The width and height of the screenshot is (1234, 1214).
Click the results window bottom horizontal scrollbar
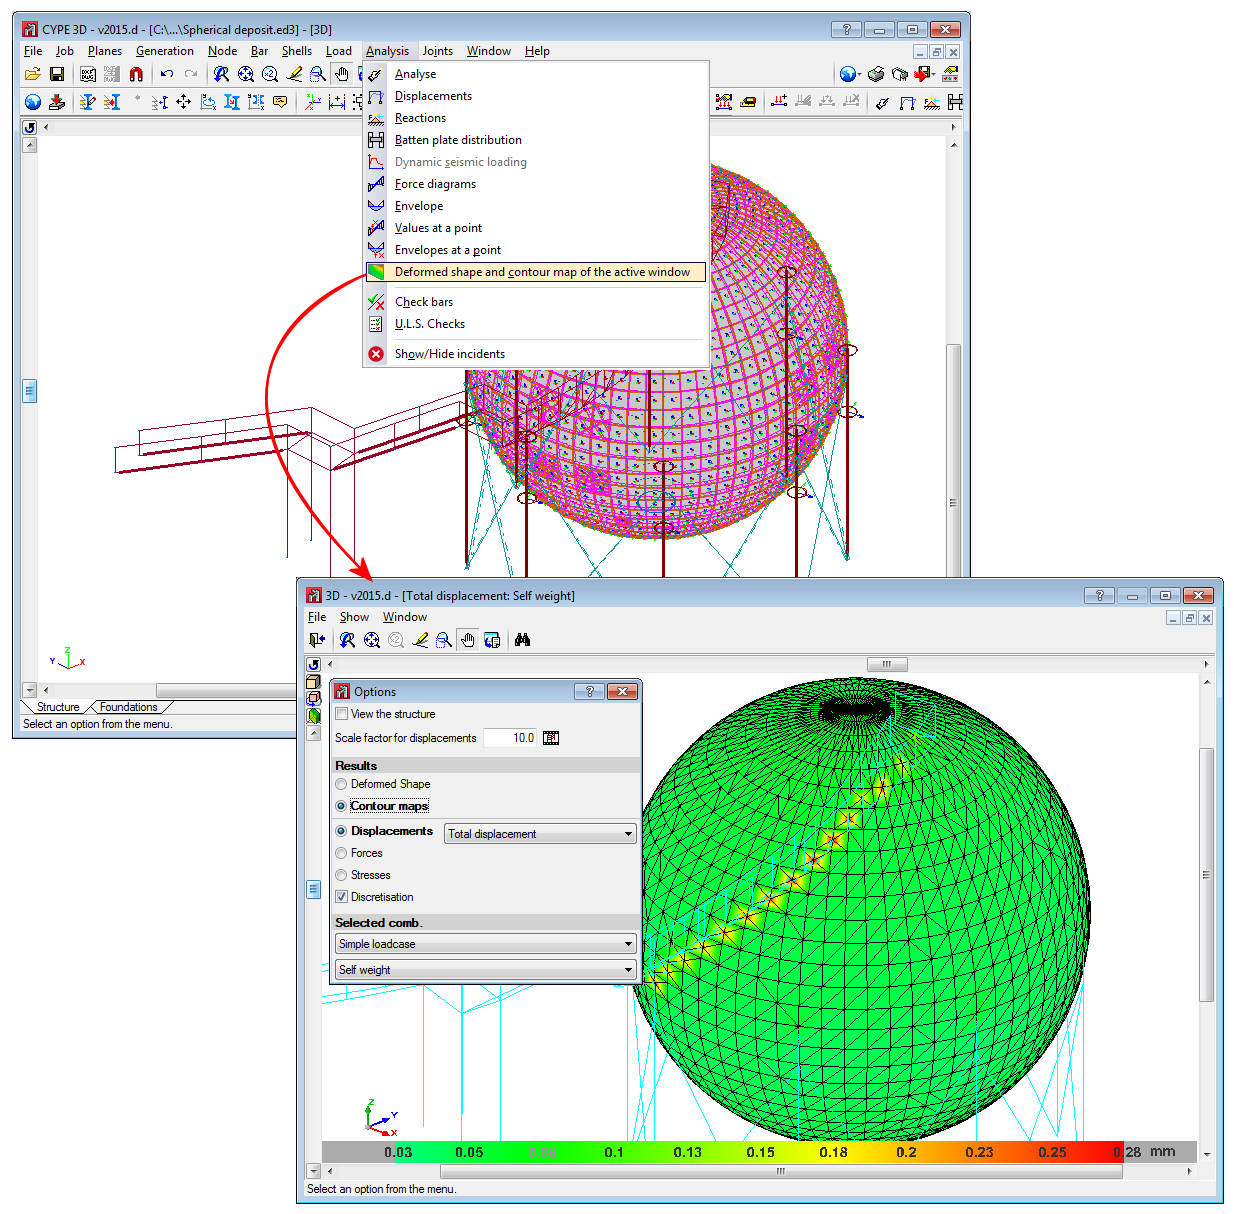780,1171
